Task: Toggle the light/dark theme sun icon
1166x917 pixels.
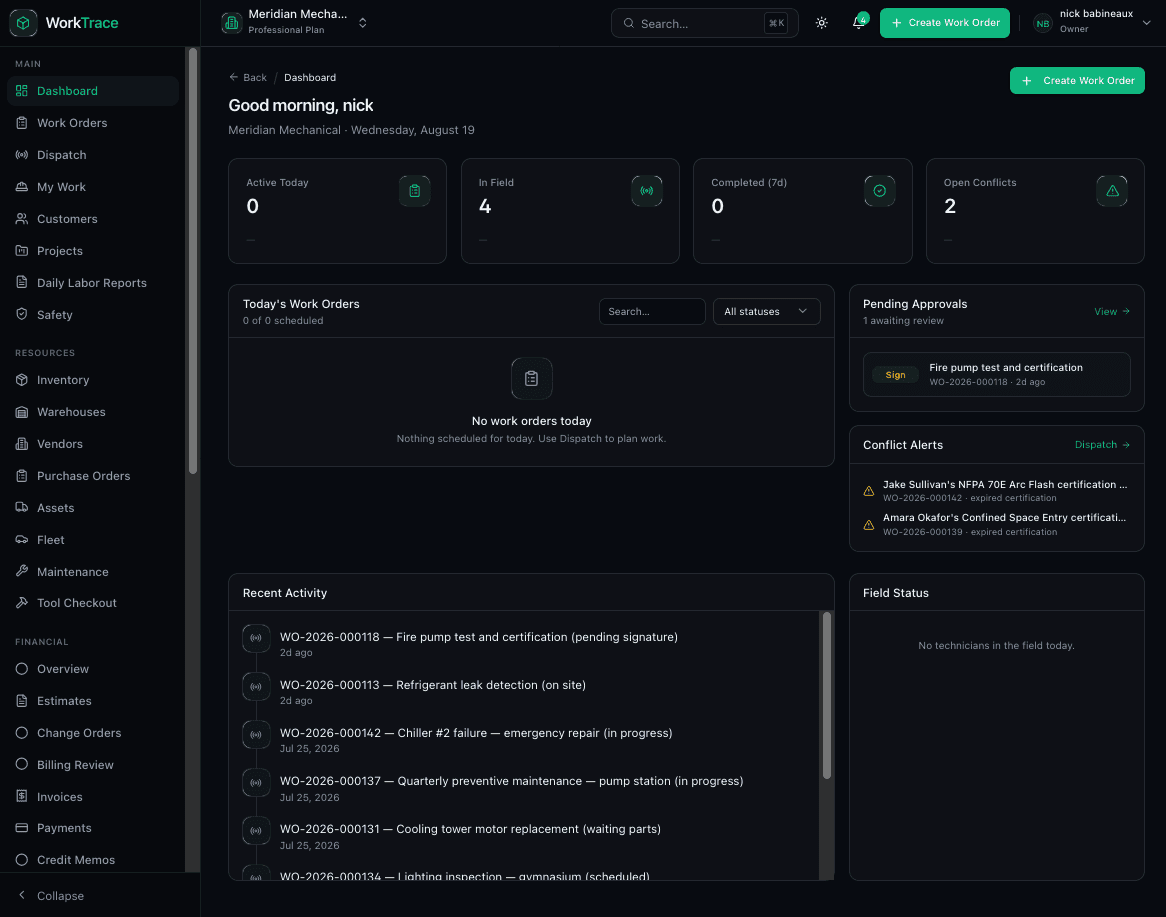Action: coord(822,23)
